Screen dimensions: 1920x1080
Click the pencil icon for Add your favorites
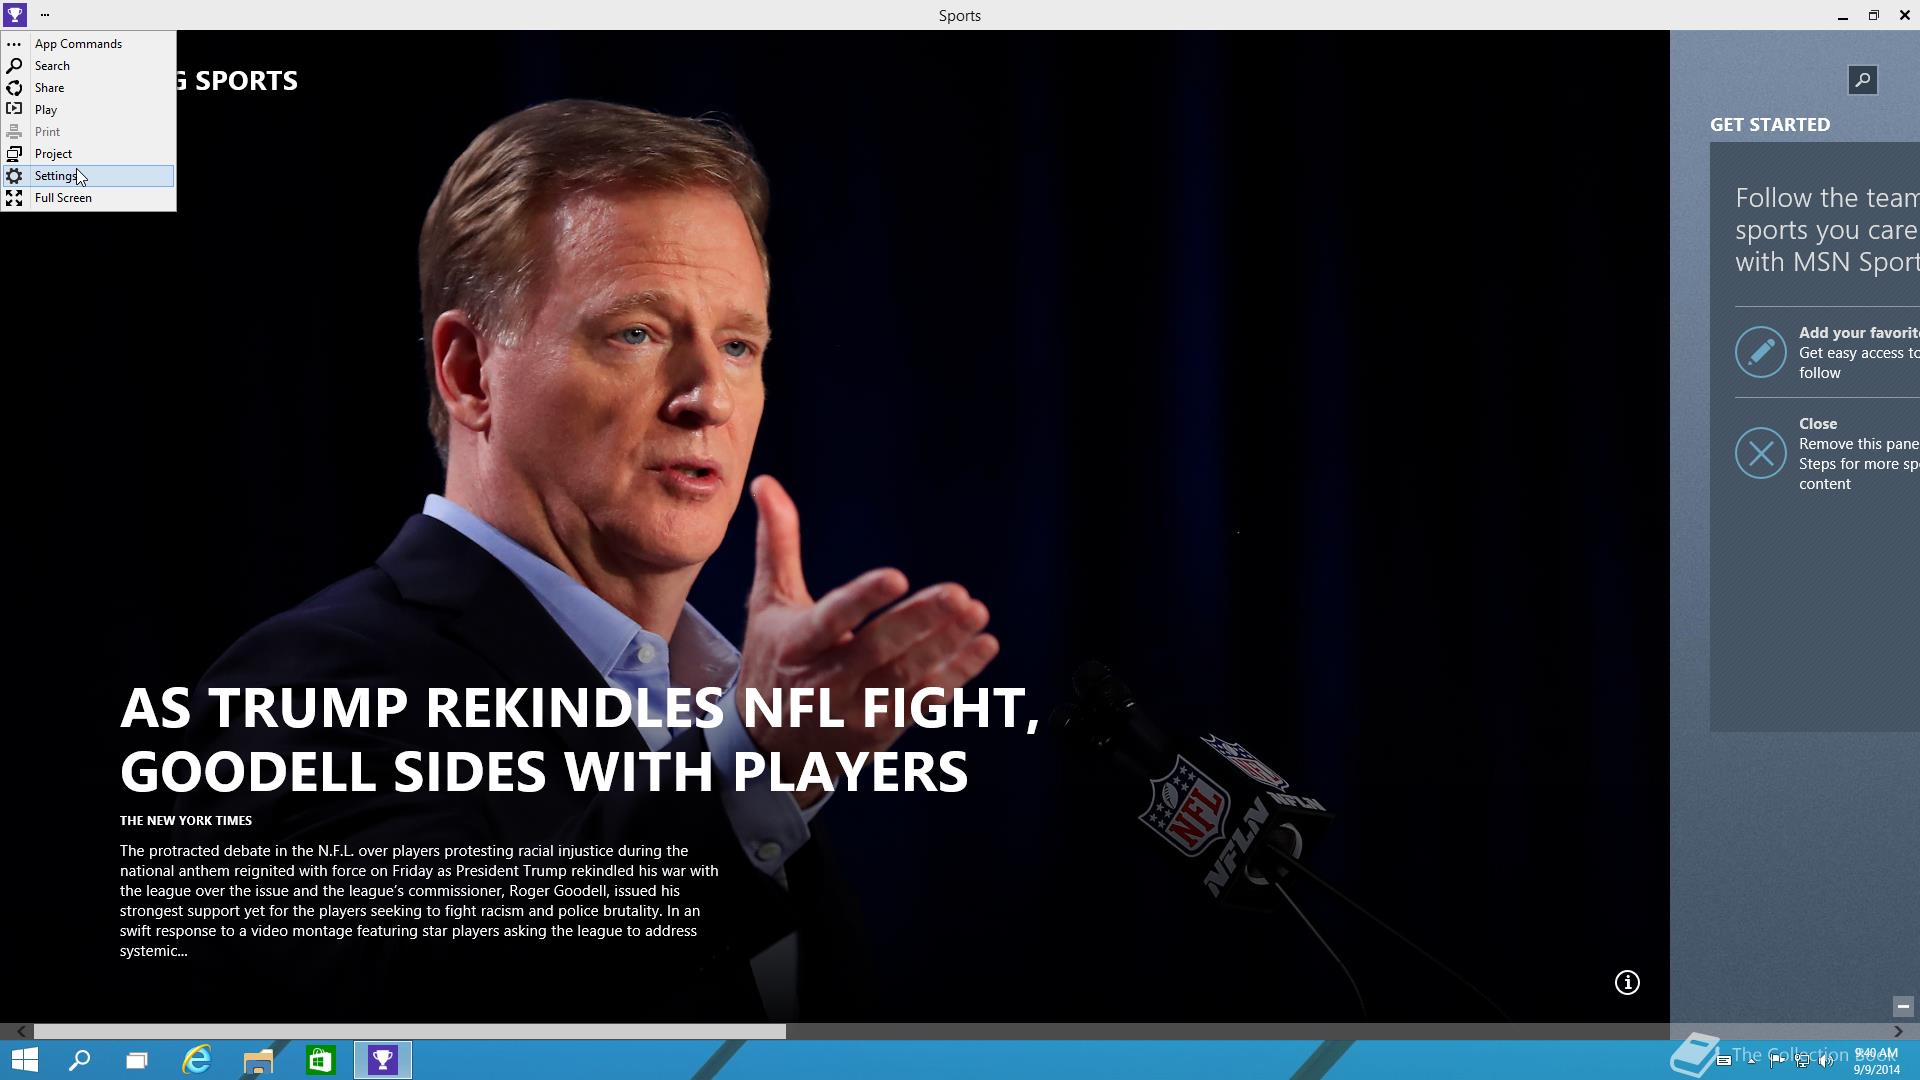point(1760,352)
